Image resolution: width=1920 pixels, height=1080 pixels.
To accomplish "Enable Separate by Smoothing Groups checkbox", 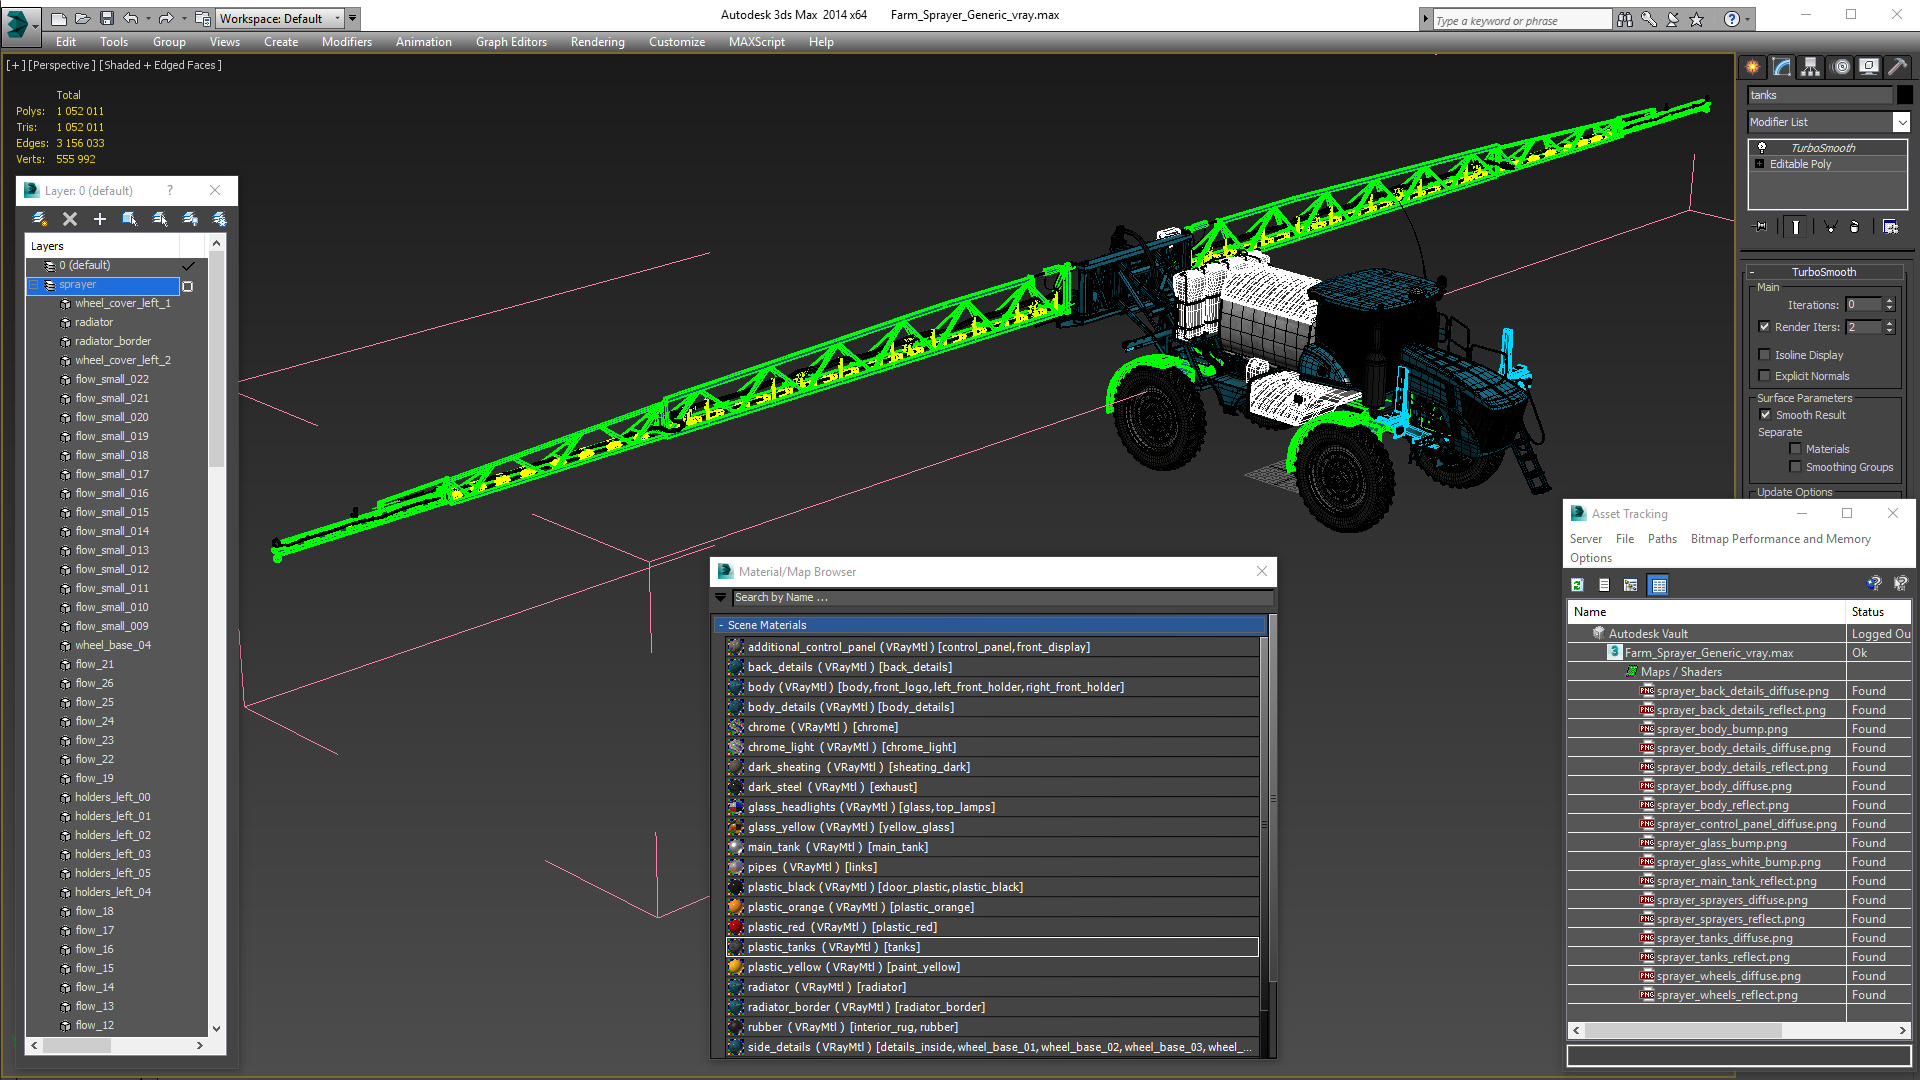I will tap(1796, 467).
